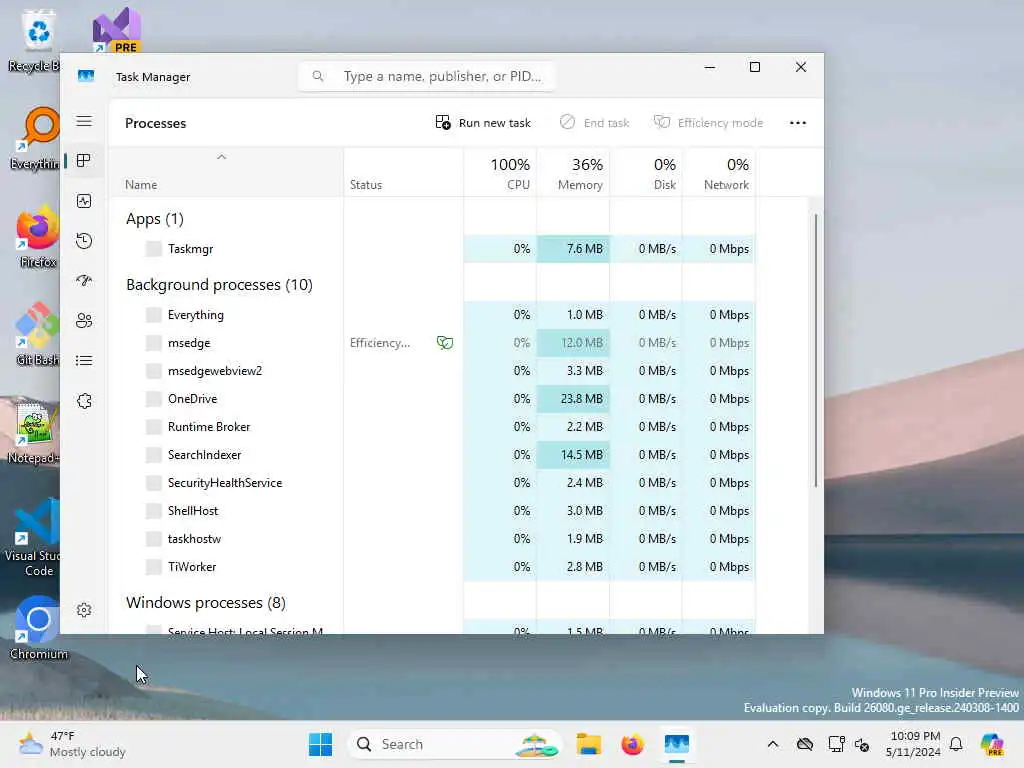This screenshot has width=1024, height=768.
Task: Click the Task Manager title bar app icon
Action: click(86, 76)
